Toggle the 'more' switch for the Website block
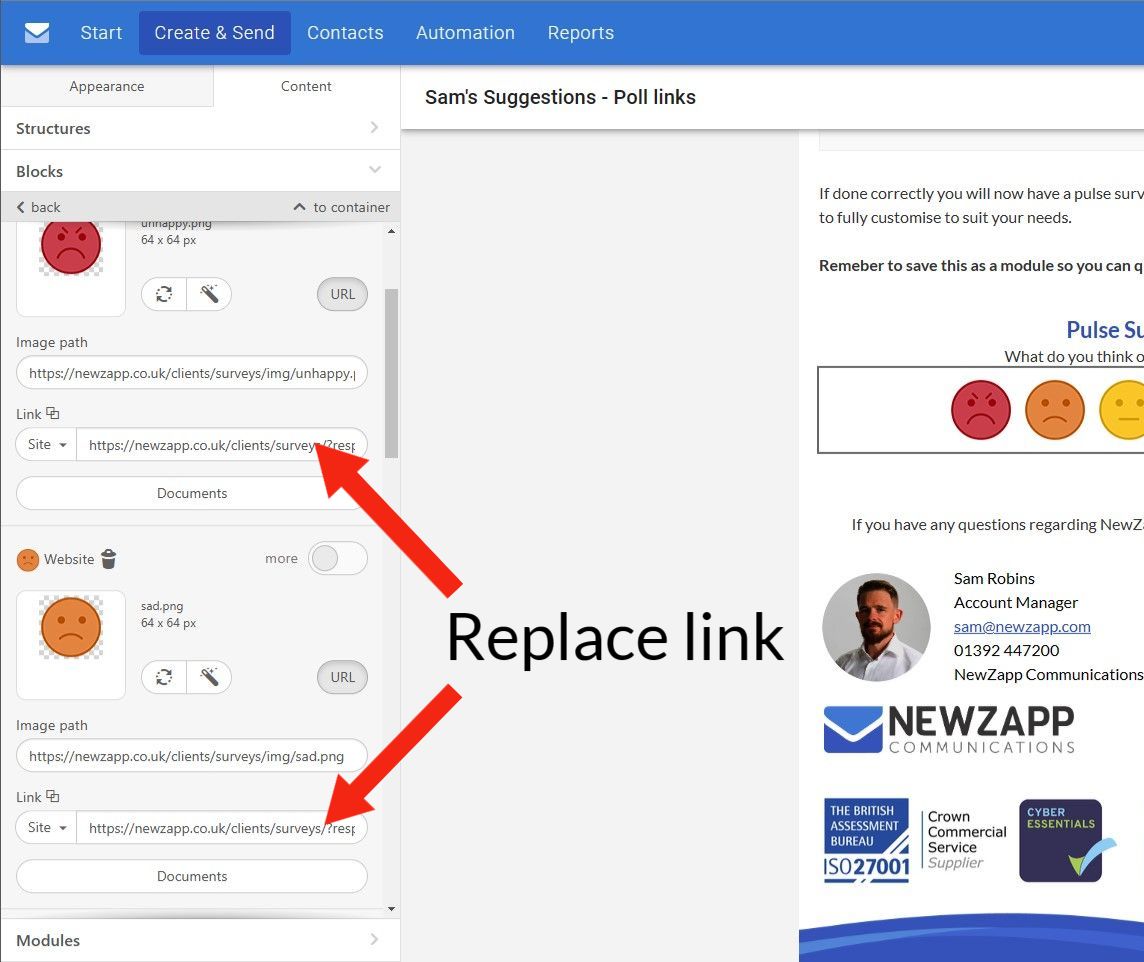The image size is (1144, 962). [x=337, y=559]
